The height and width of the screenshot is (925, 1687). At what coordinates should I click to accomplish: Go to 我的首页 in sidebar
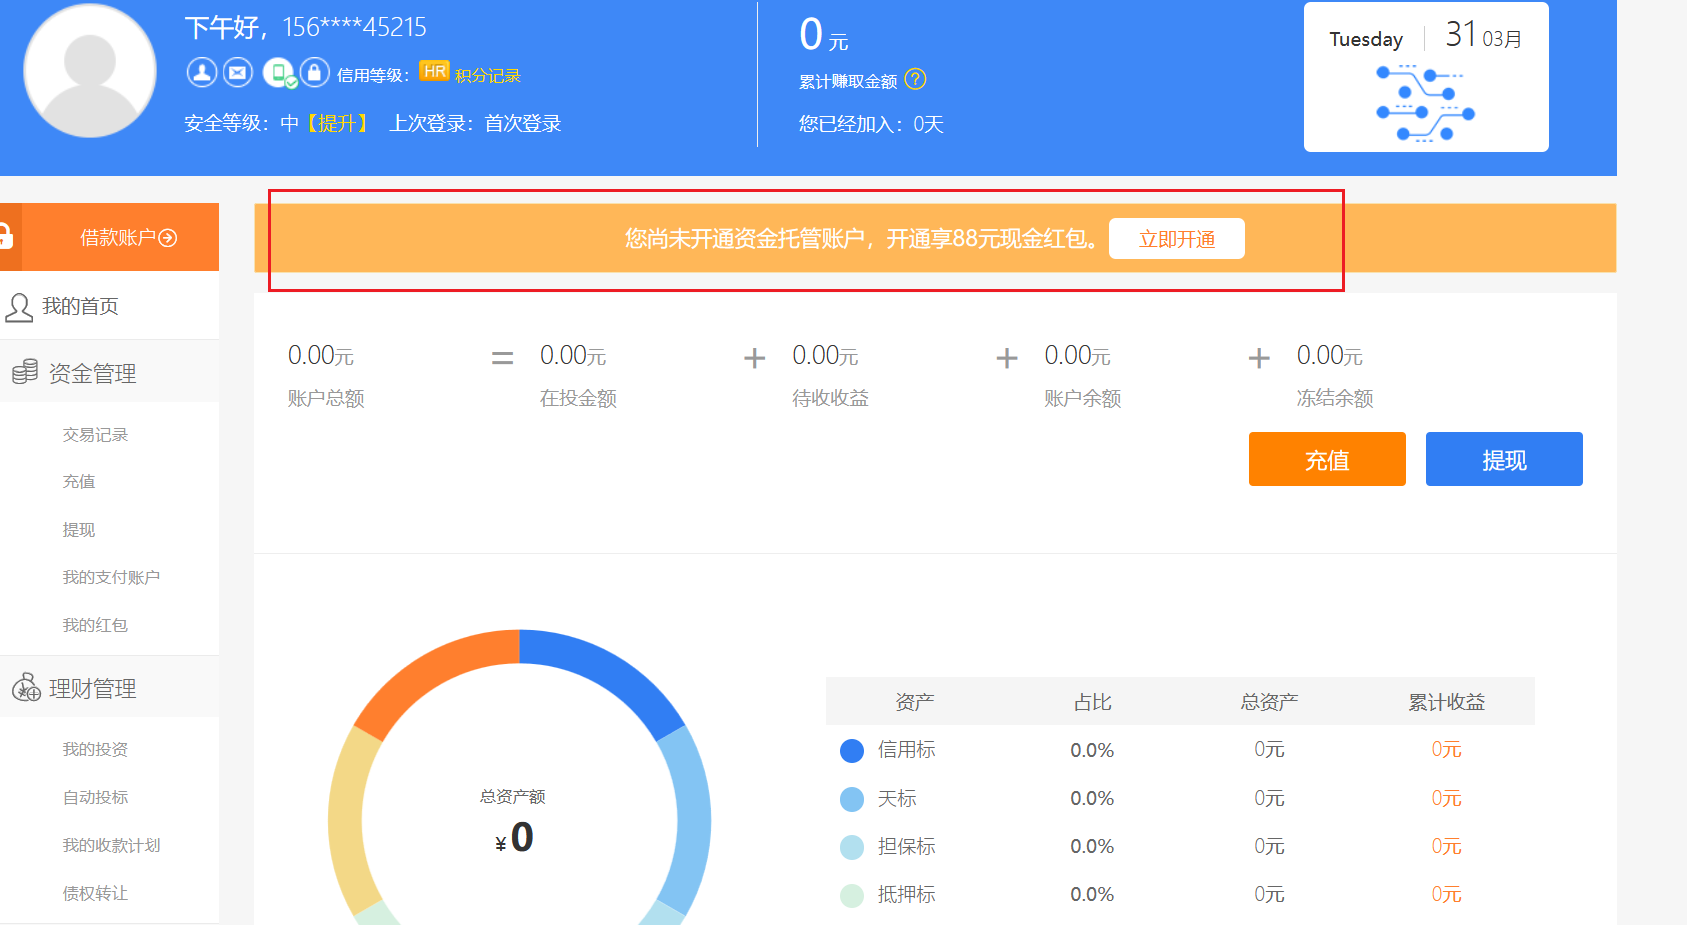(80, 306)
